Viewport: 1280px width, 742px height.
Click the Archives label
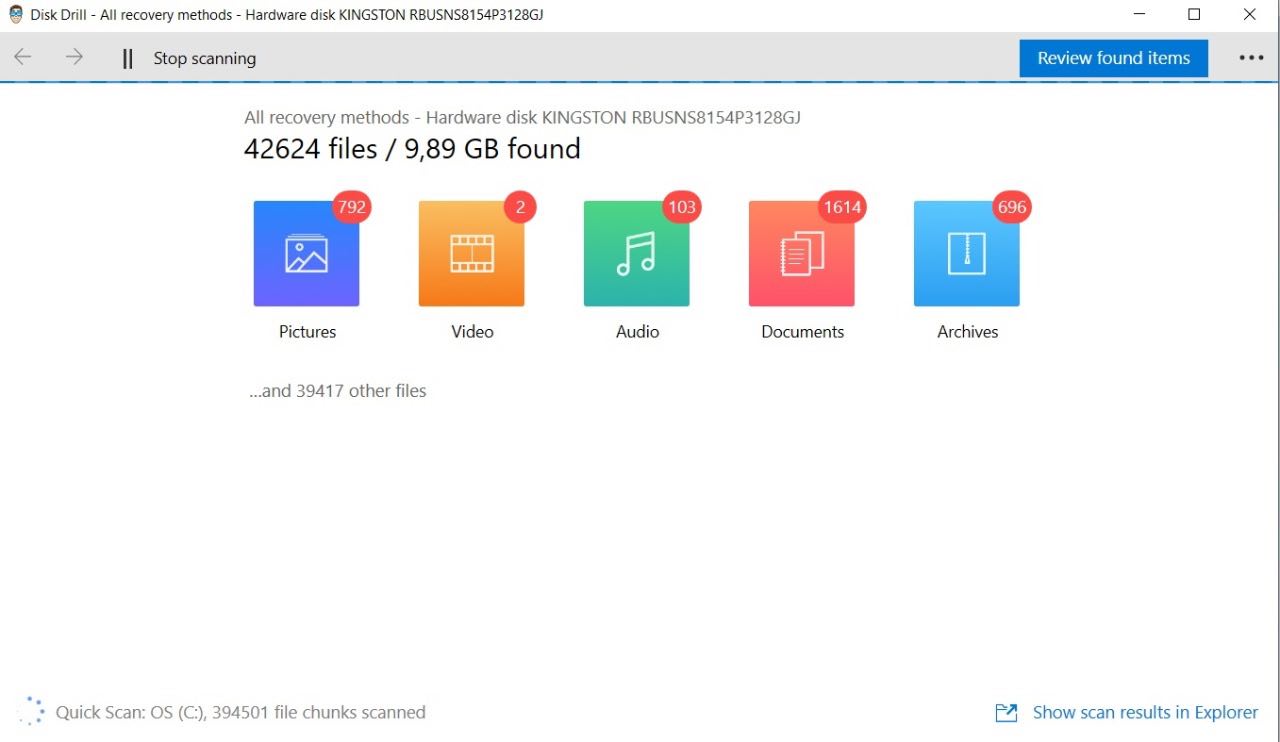pos(967,332)
